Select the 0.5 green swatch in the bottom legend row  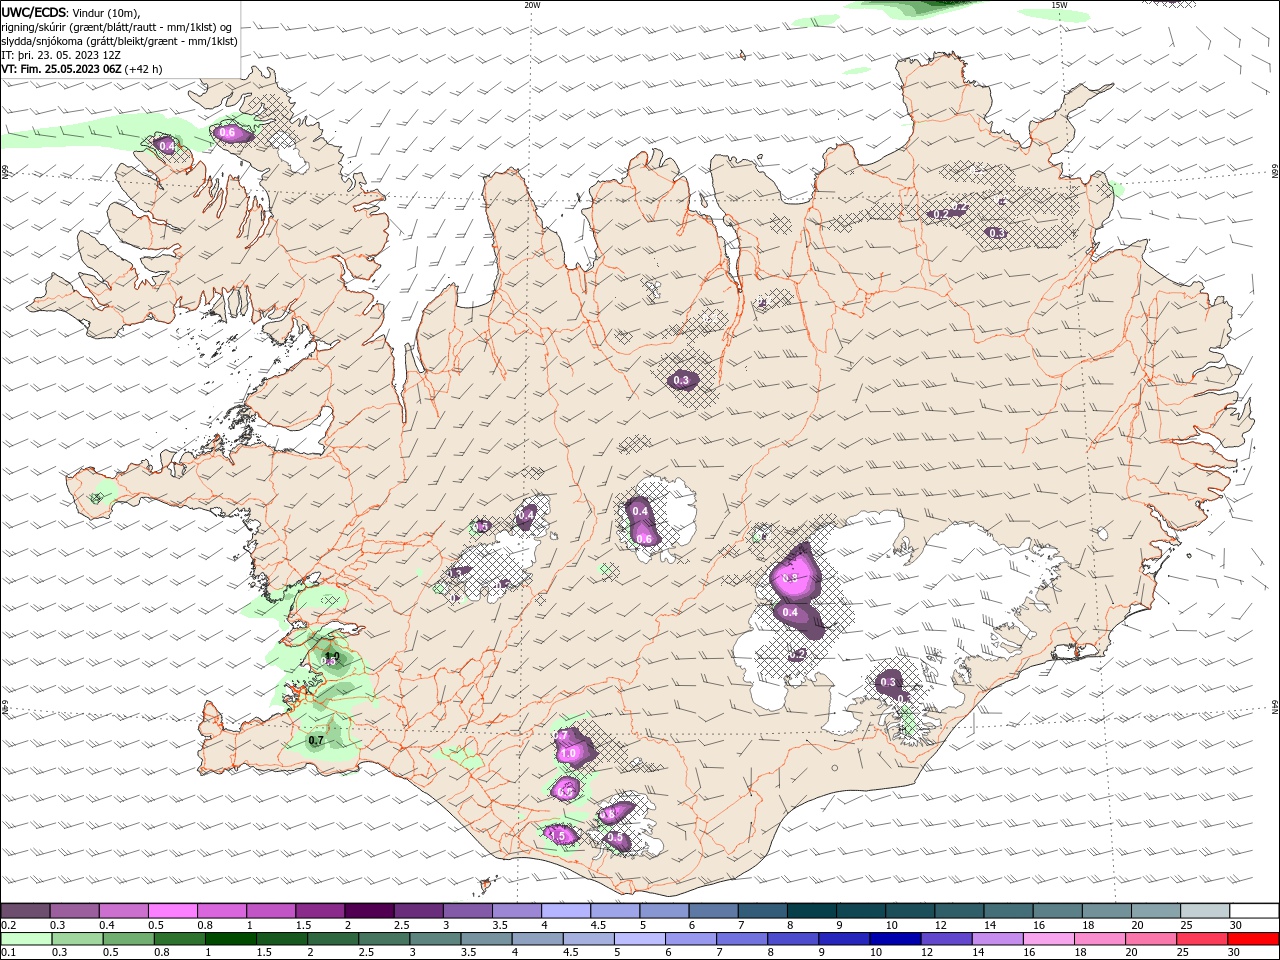pos(129,939)
